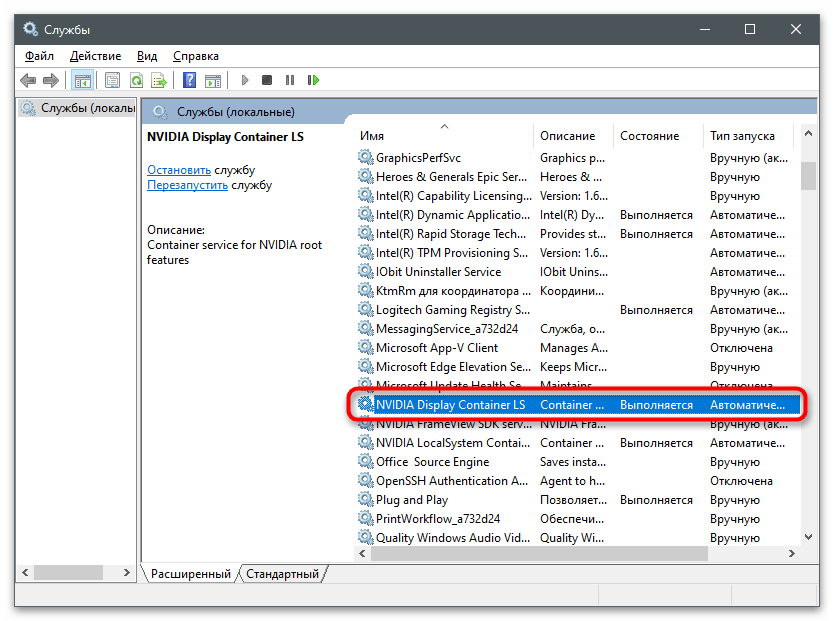834x621 pixels.
Task: Click the Остановить service link
Action: 179,170
